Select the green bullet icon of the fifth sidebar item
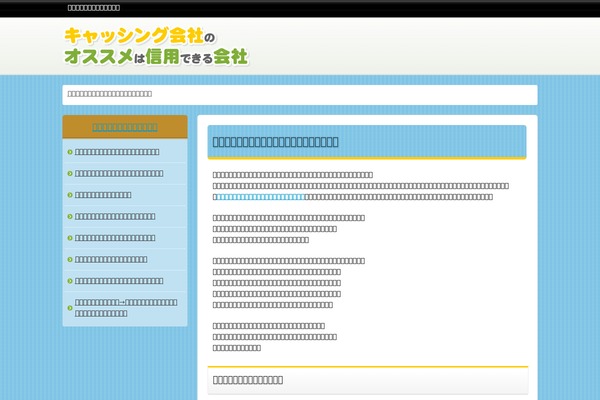 (x=69, y=238)
